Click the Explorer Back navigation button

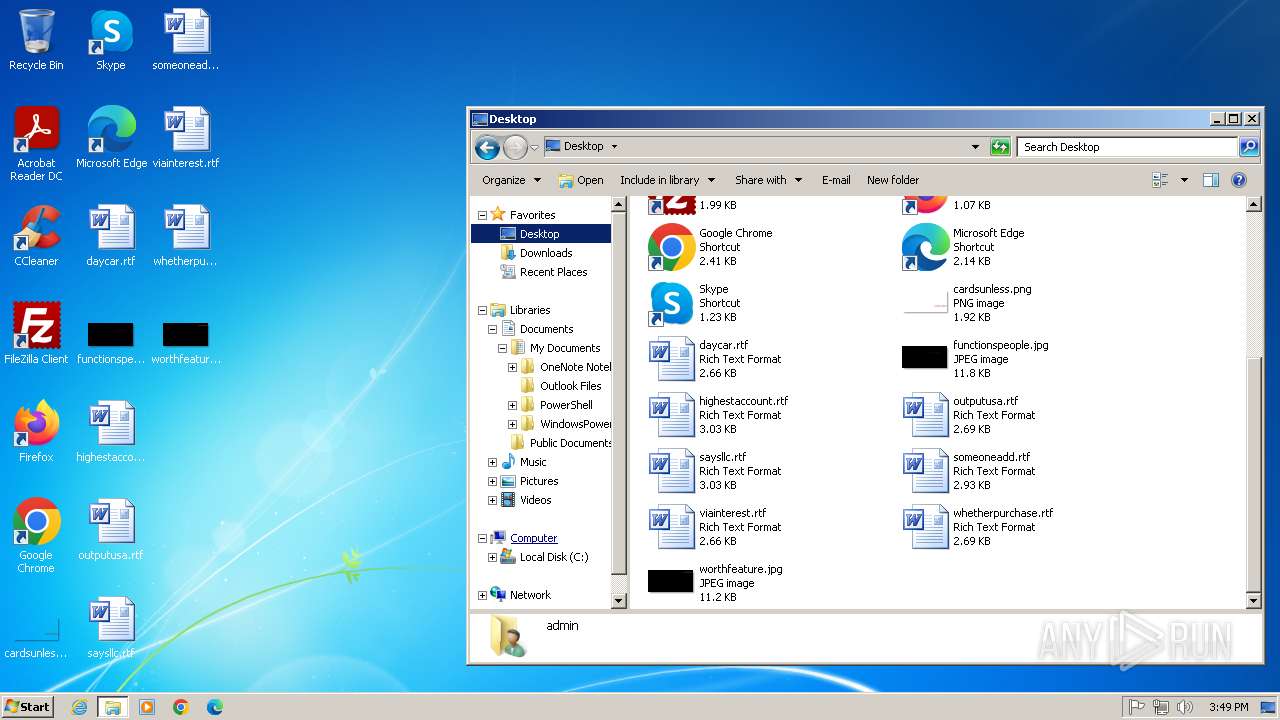(487, 148)
